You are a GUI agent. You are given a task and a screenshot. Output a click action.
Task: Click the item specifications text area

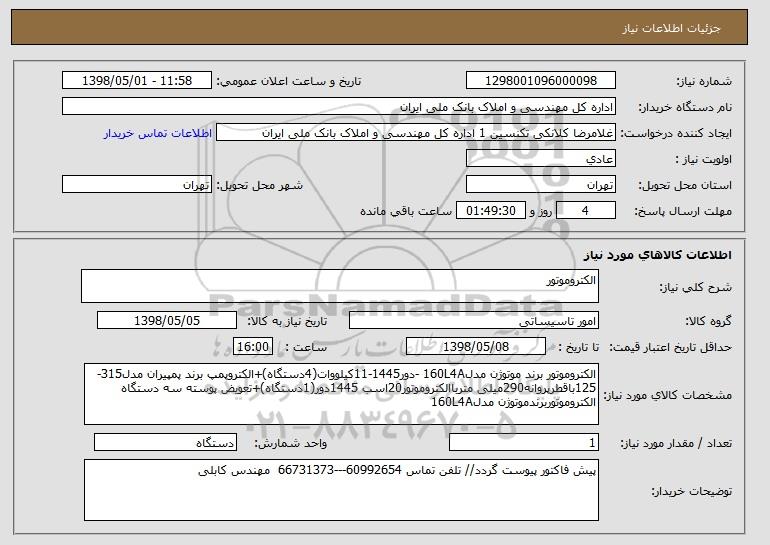[341, 394]
